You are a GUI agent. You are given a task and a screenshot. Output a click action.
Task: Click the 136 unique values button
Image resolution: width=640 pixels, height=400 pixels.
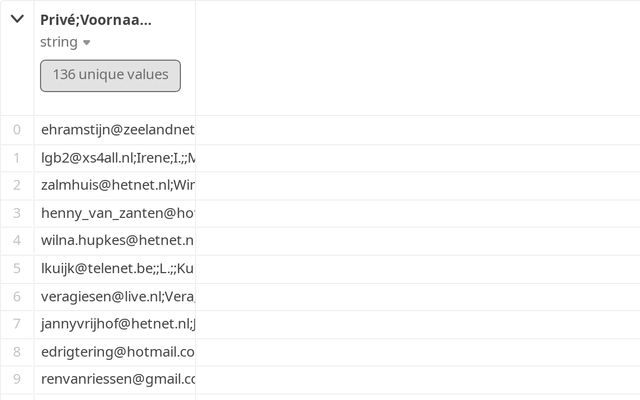[x=110, y=75]
